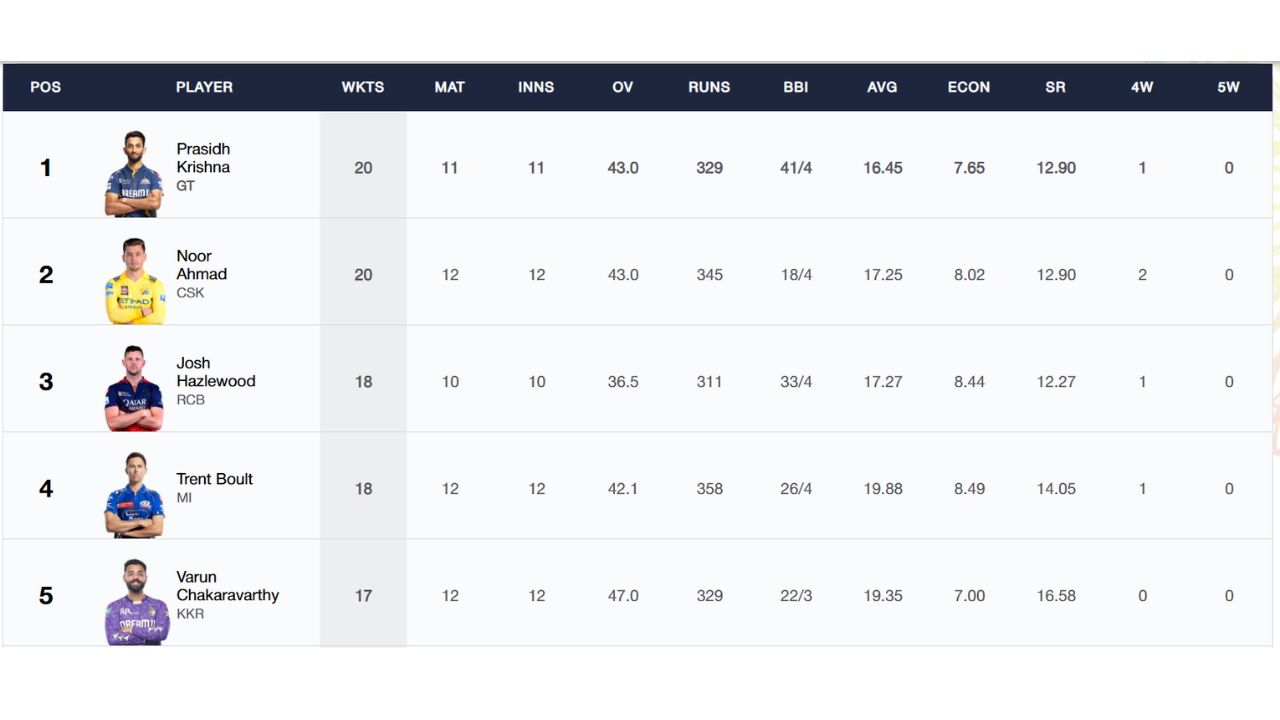Click the Prasidh Krishna name link
Viewport: 1280px width, 720px height.
203,158
